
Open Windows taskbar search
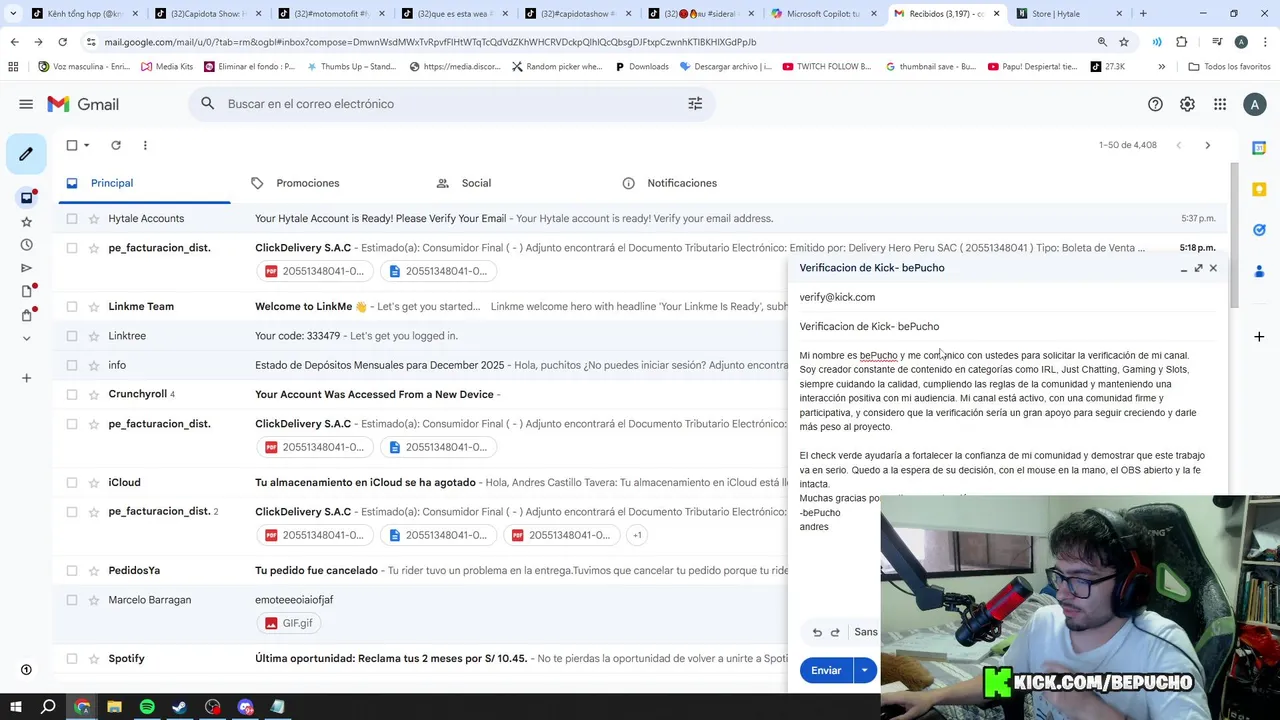[48, 707]
